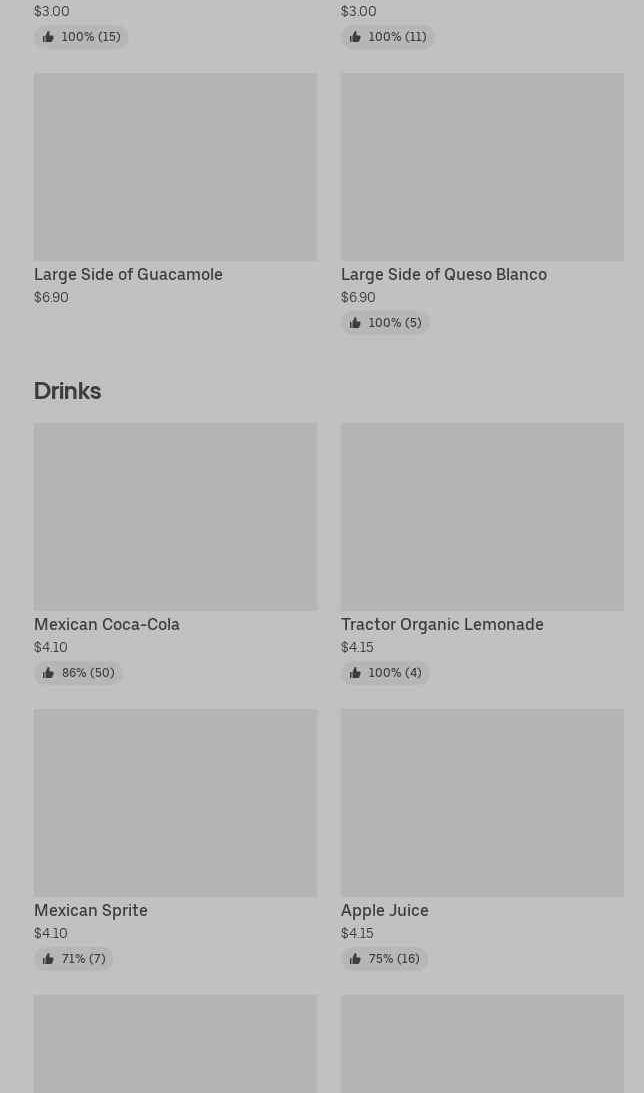Image resolution: width=644 pixels, height=1093 pixels.
Task: Click the Tractor Organic Lemonade title
Action: (x=442, y=624)
